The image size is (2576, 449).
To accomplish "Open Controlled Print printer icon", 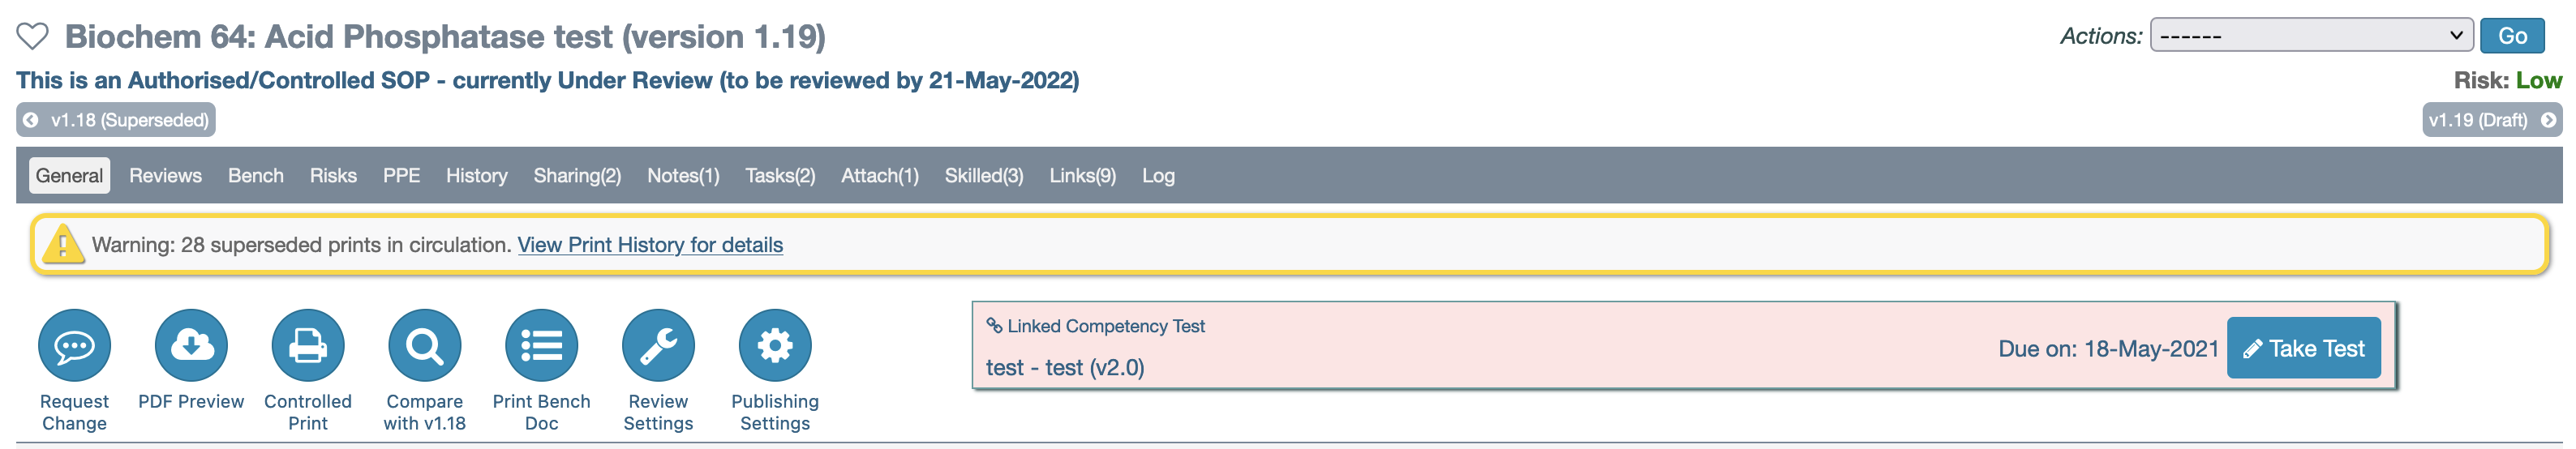I will [x=308, y=345].
